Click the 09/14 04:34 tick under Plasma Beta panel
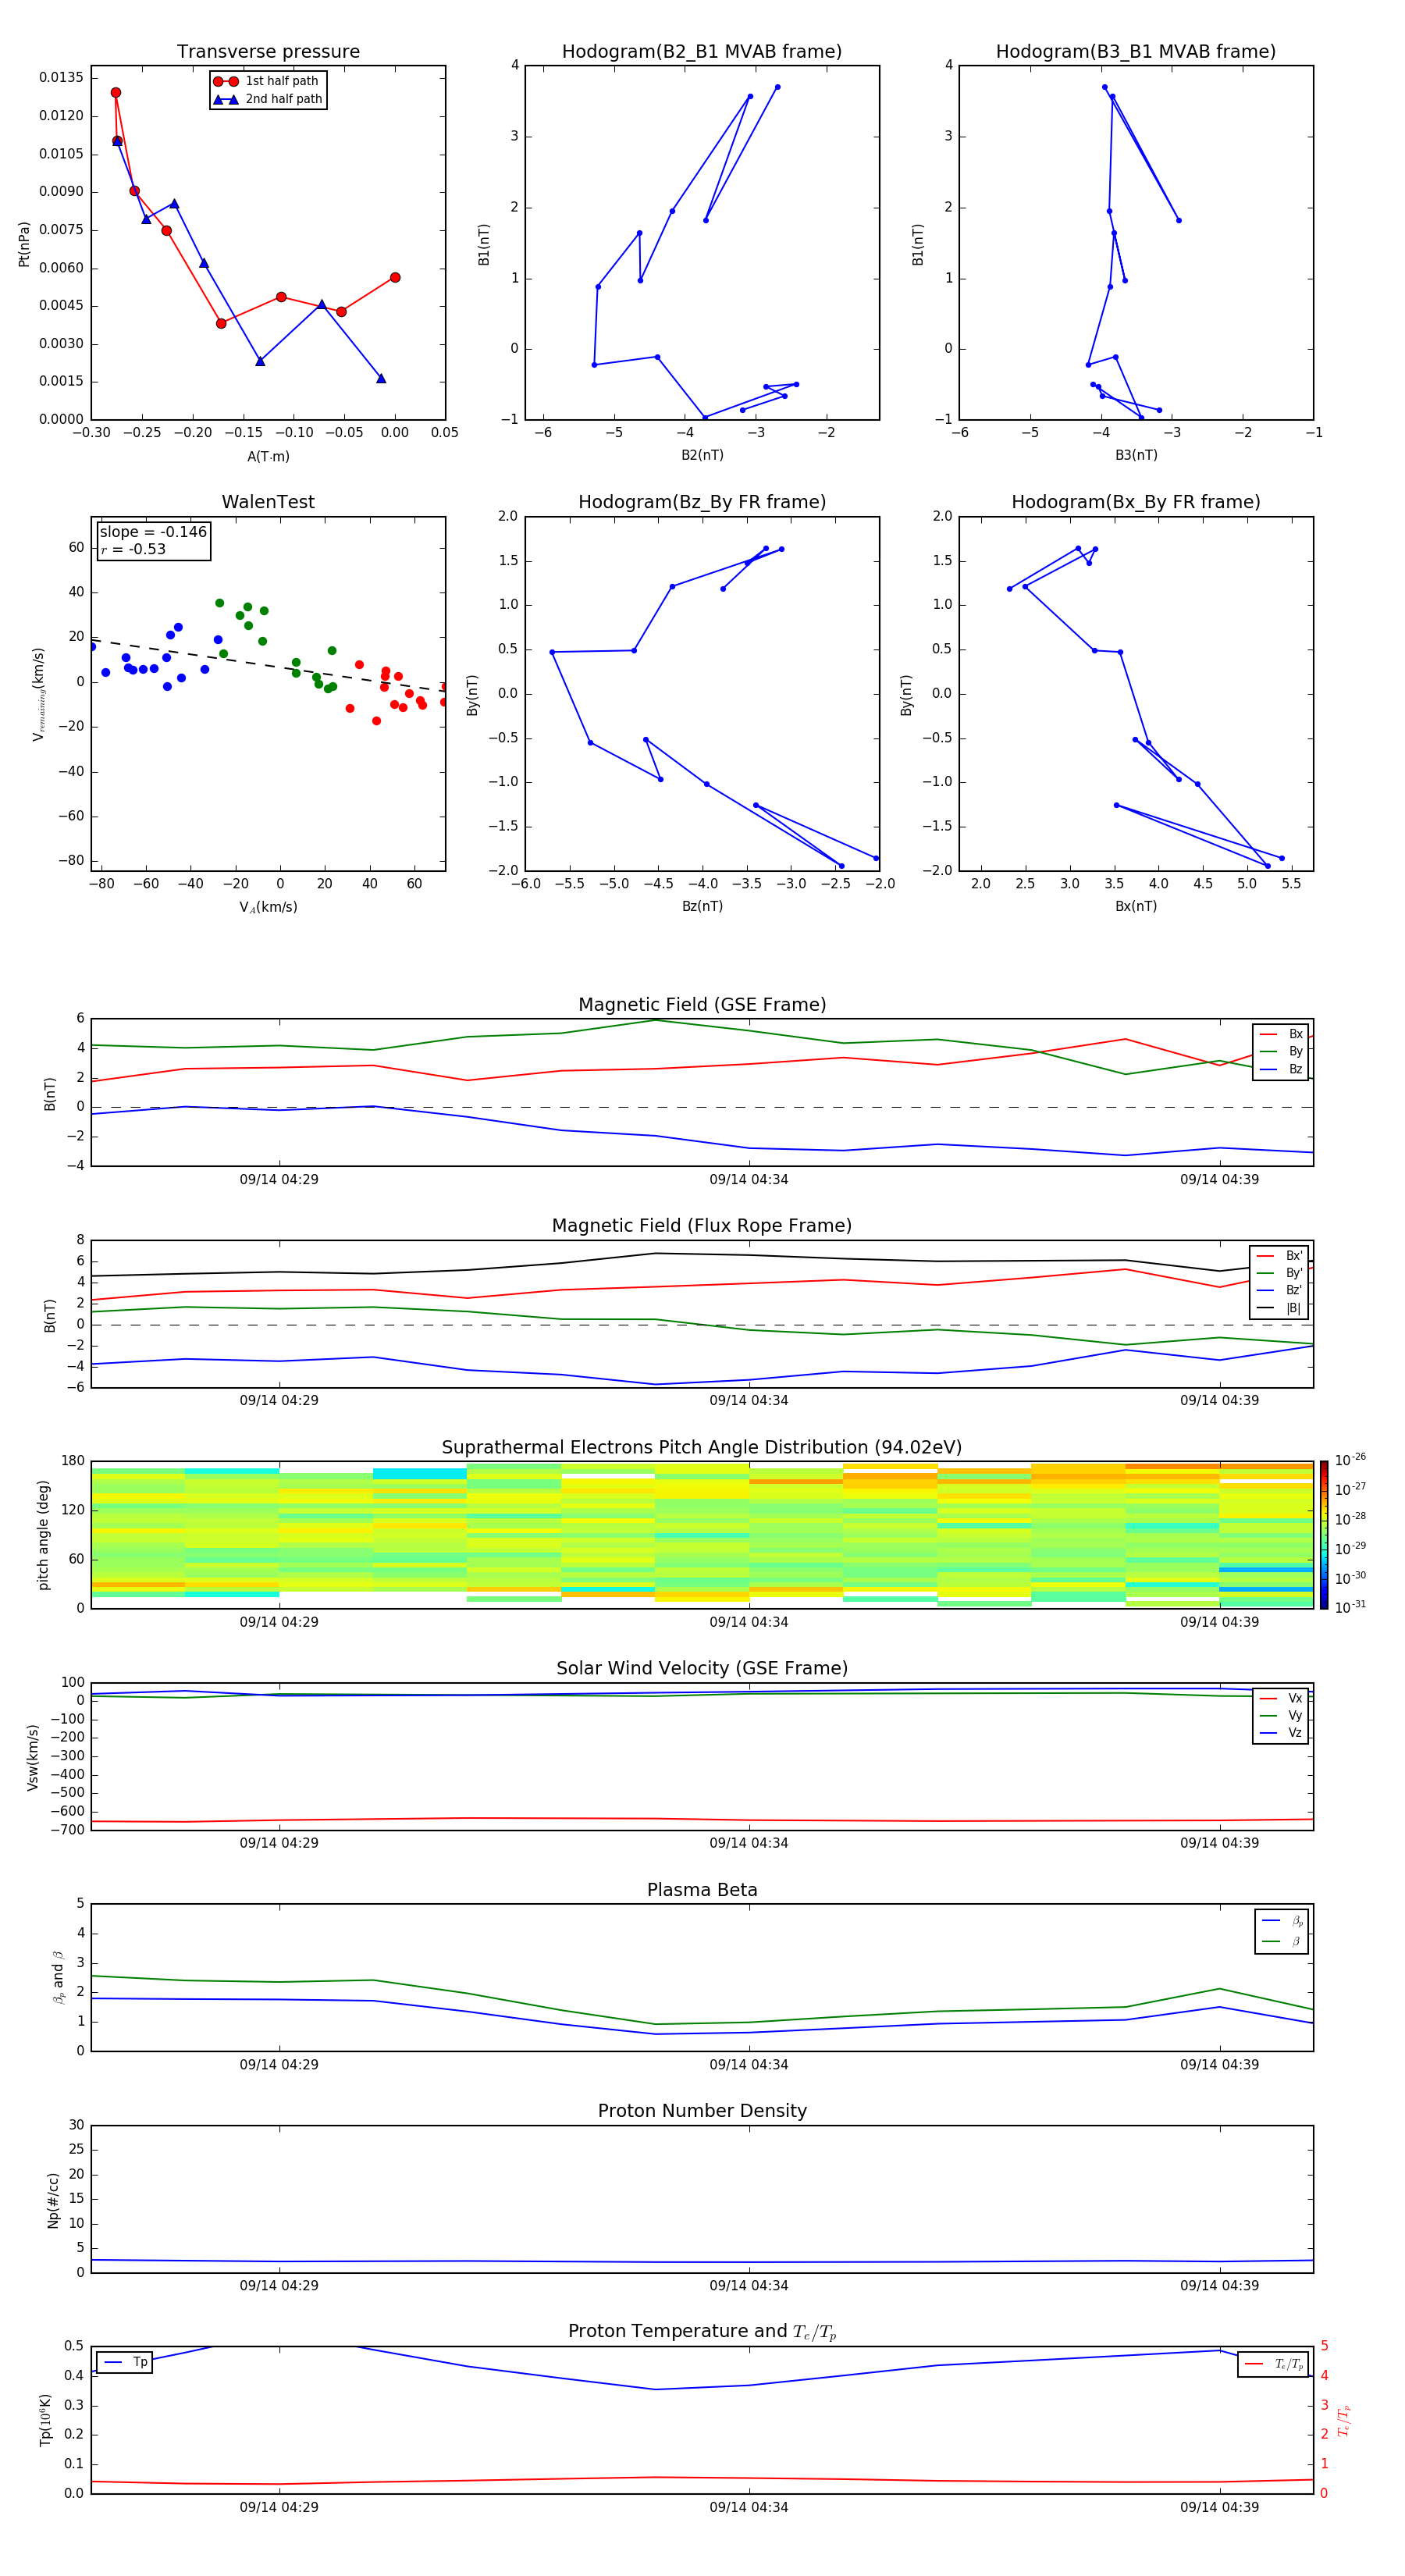Image resolution: width=1405 pixels, height=2576 pixels. 749,2064
